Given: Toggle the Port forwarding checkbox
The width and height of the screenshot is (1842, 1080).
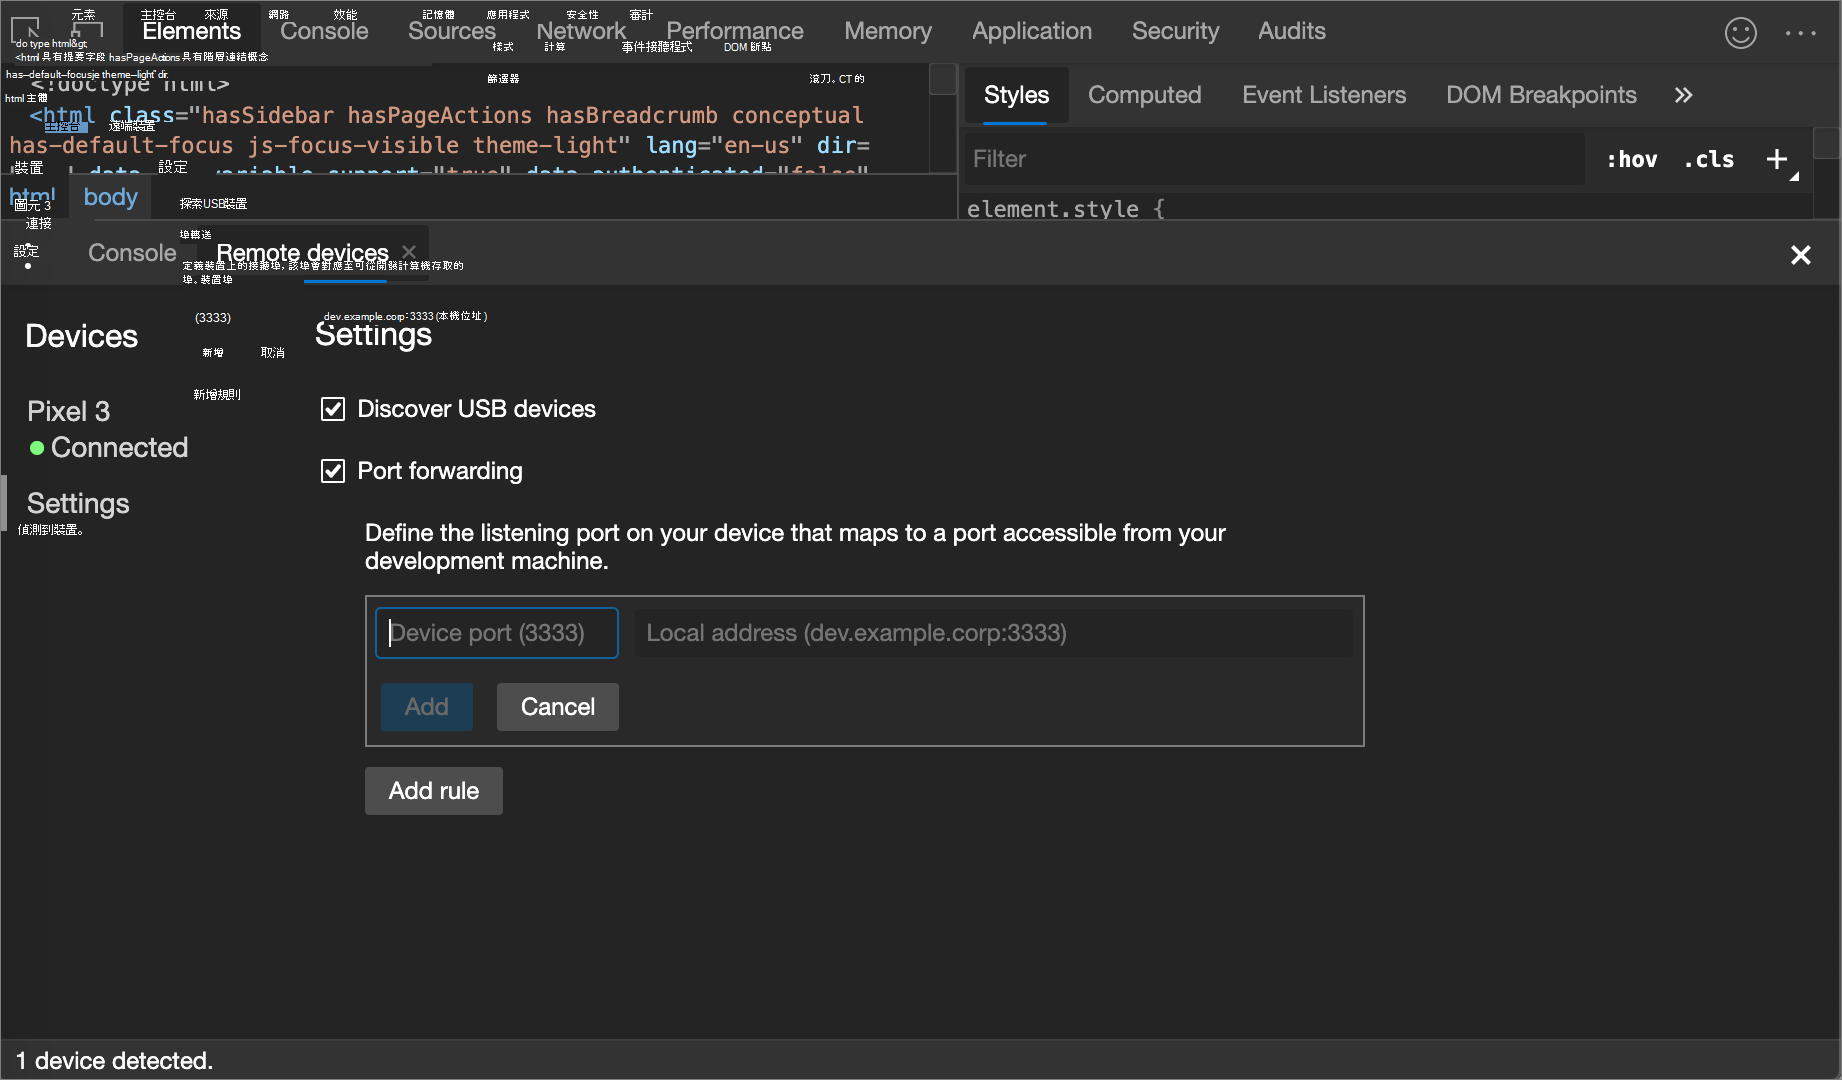Looking at the screenshot, I should (x=333, y=471).
